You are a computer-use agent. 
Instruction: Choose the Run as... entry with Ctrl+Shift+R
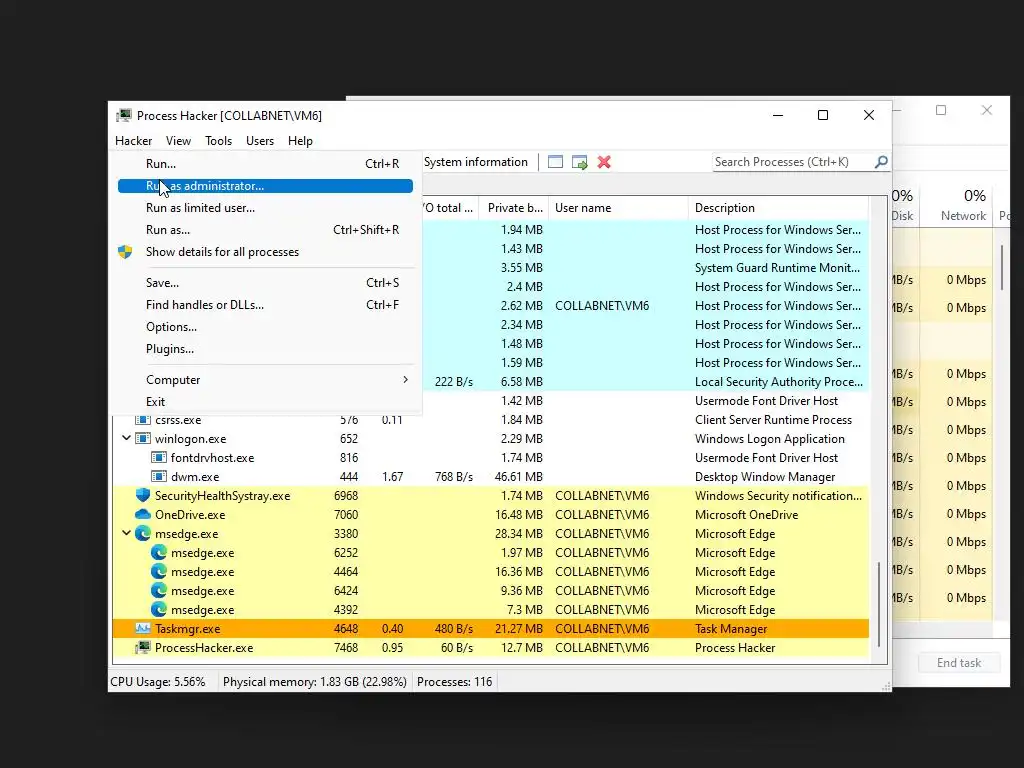(265, 230)
